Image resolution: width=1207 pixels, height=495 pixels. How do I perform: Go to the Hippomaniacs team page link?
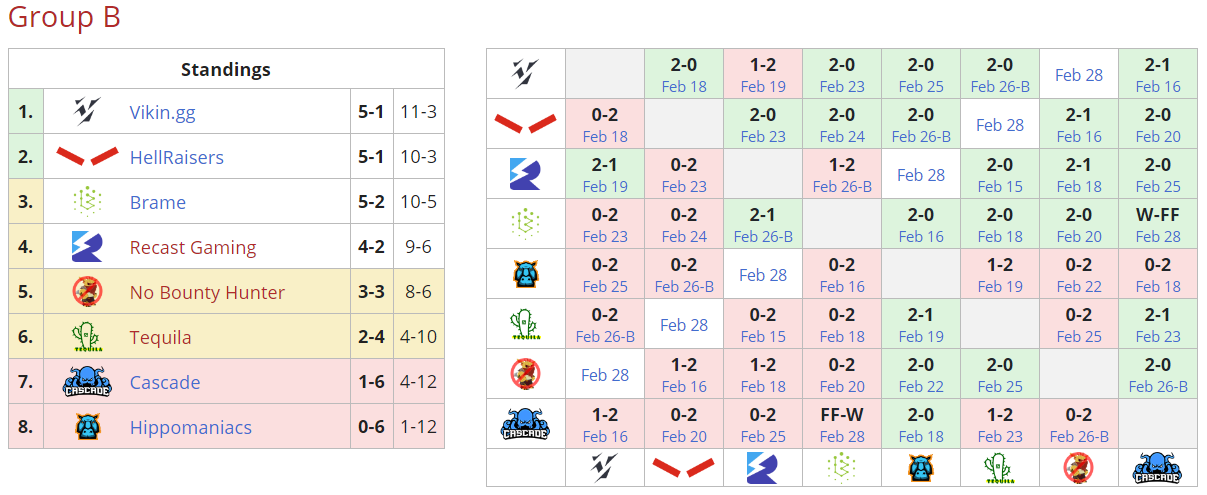[190, 427]
